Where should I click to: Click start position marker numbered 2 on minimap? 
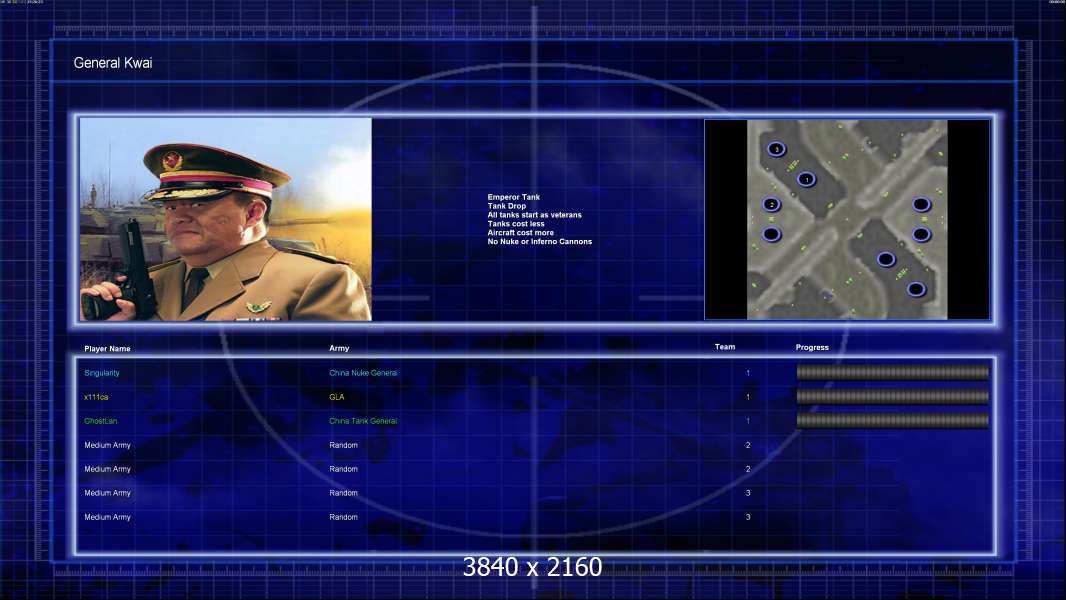[771, 204]
